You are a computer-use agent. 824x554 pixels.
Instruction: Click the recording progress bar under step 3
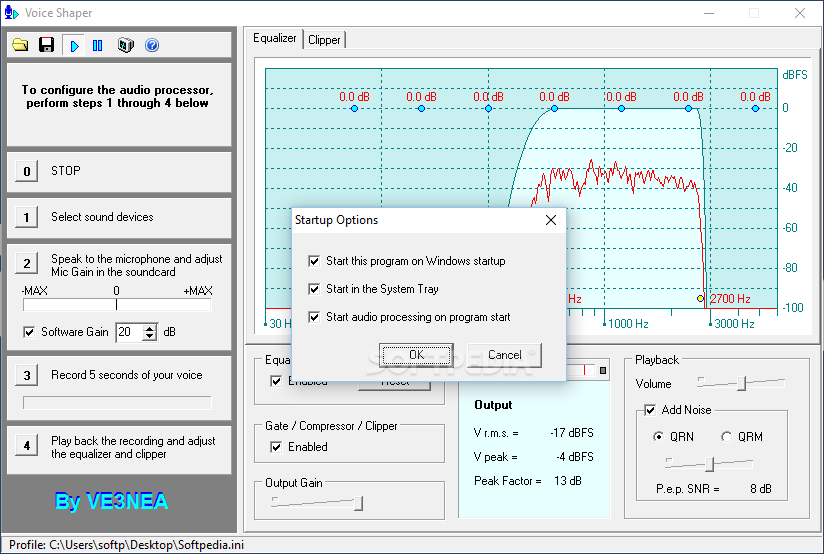[x=117, y=403]
